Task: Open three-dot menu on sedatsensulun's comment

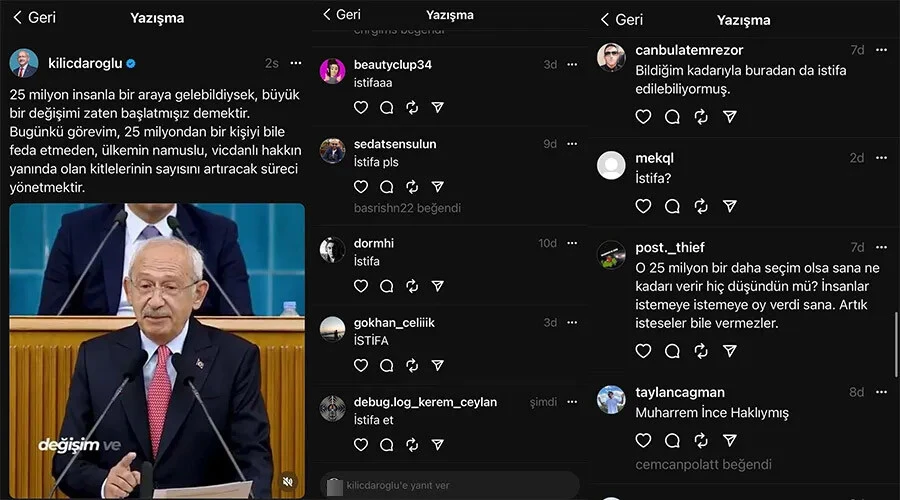Action: coord(572,144)
